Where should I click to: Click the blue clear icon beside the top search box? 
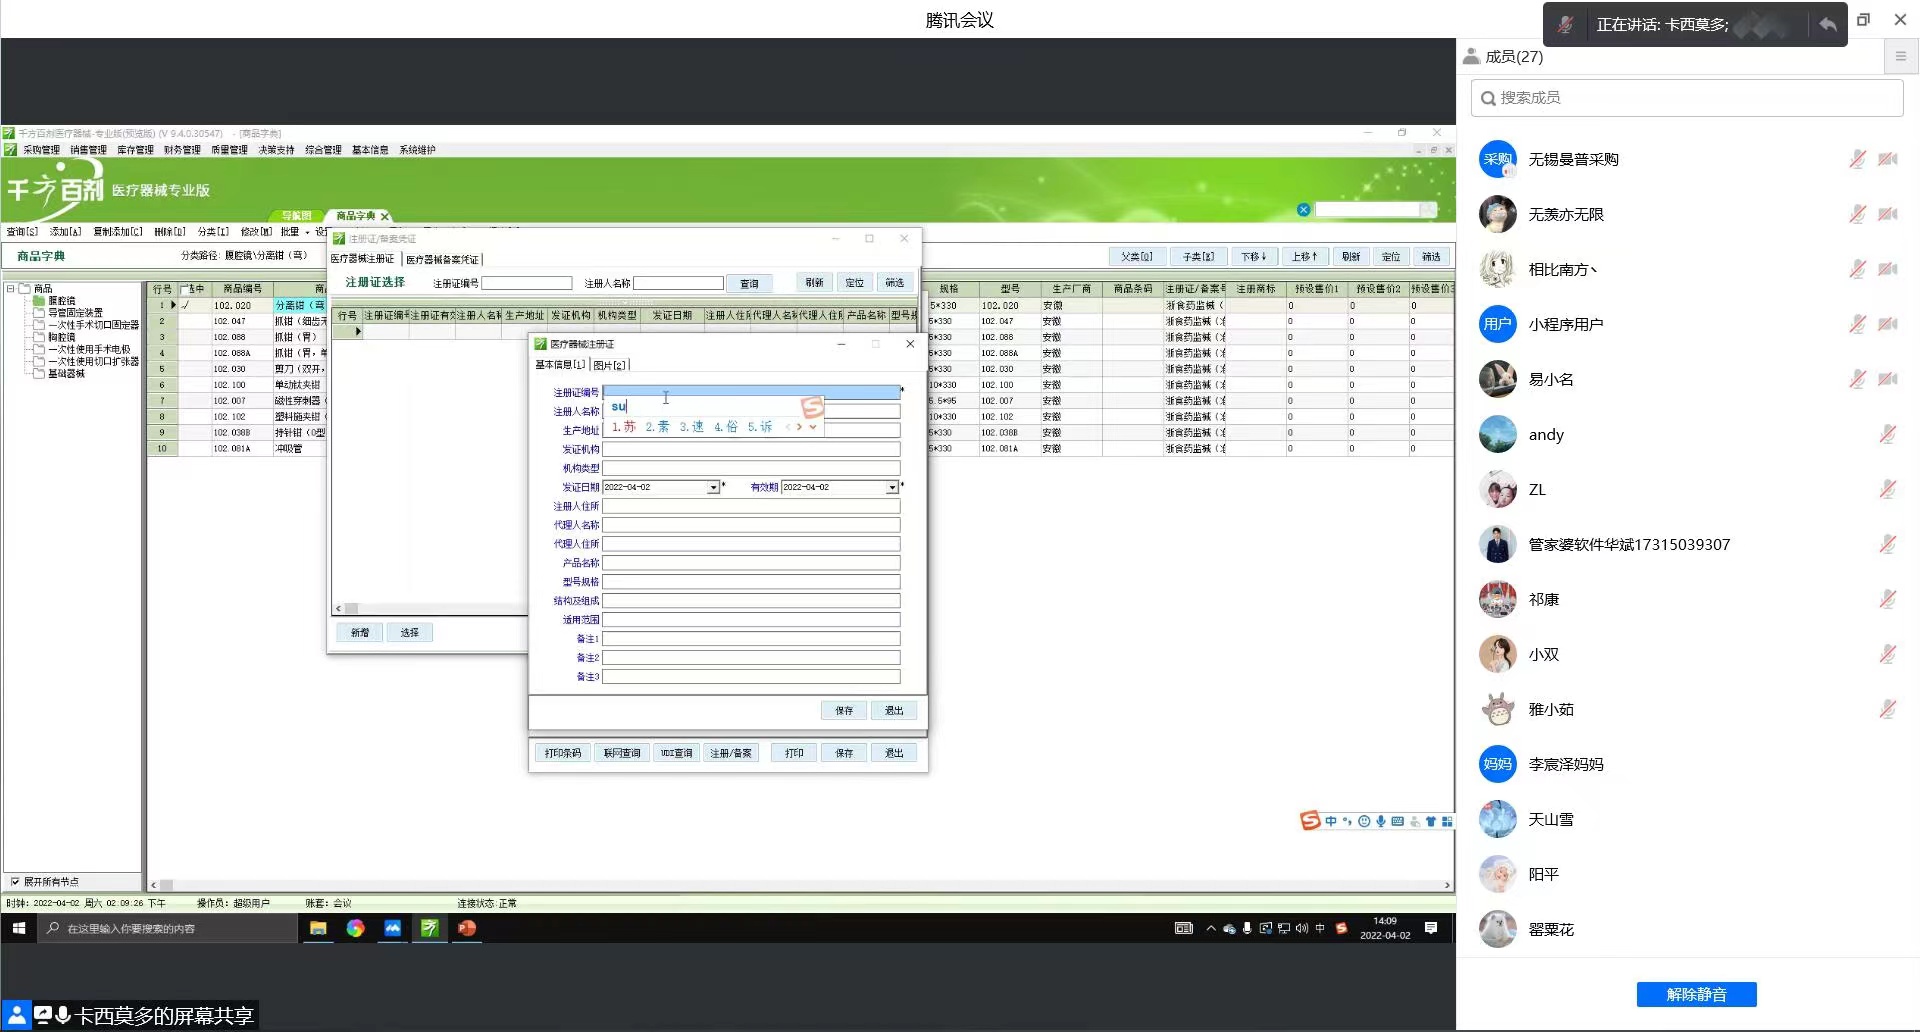tap(1303, 209)
